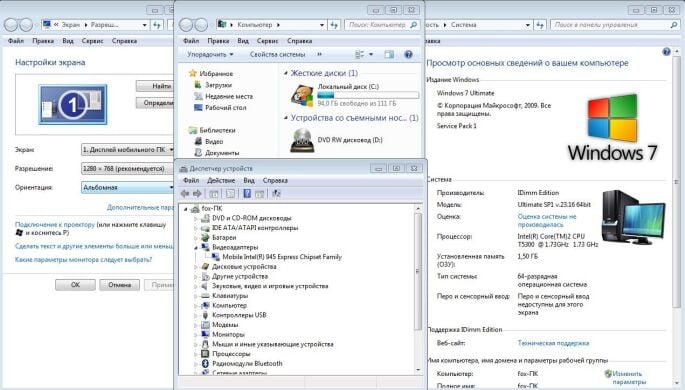
Task: Open the Техническая поддержка link
Action: pos(553,343)
